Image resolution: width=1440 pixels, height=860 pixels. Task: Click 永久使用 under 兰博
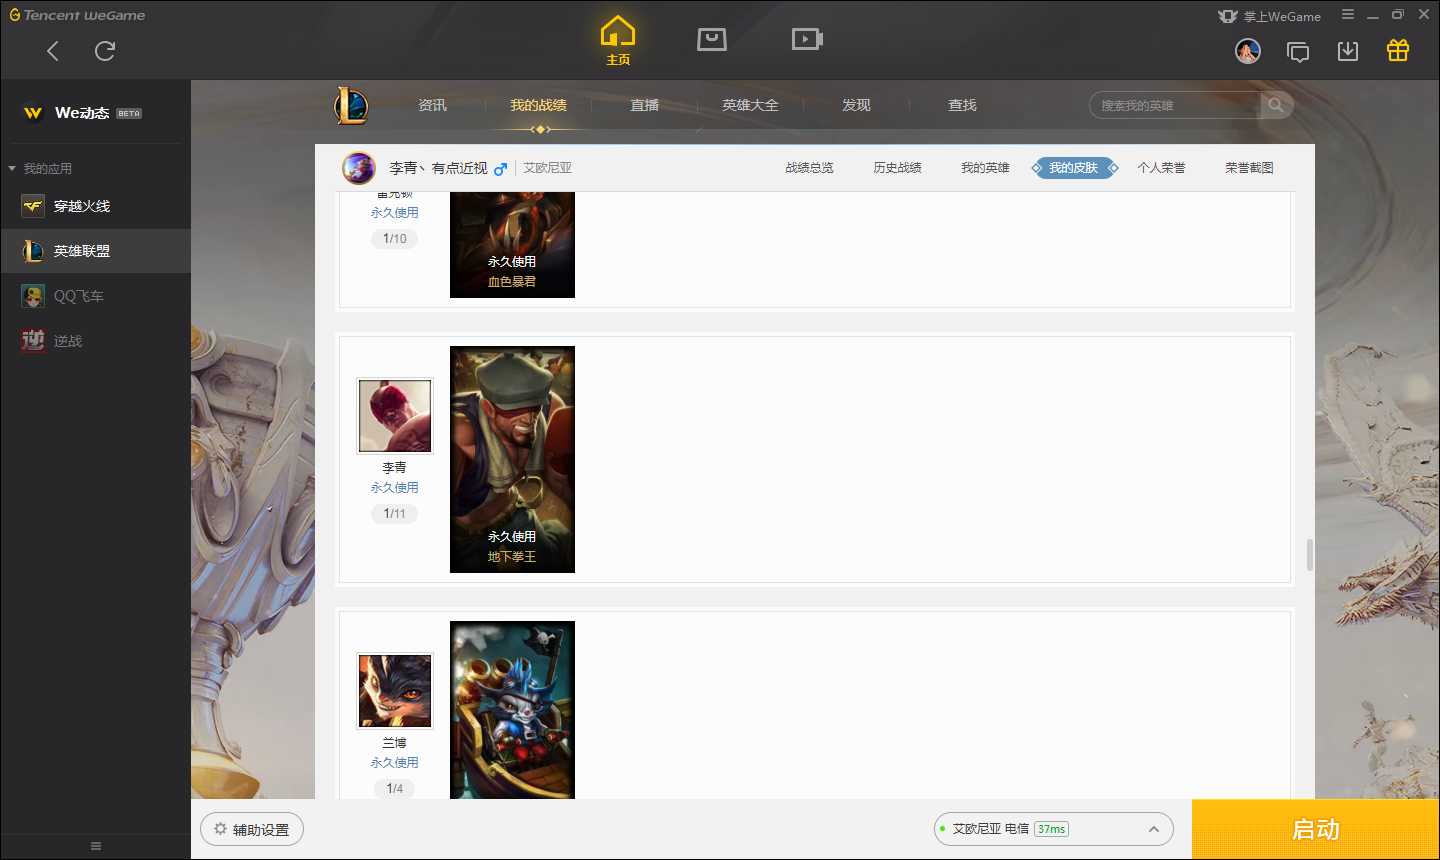click(395, 763)
